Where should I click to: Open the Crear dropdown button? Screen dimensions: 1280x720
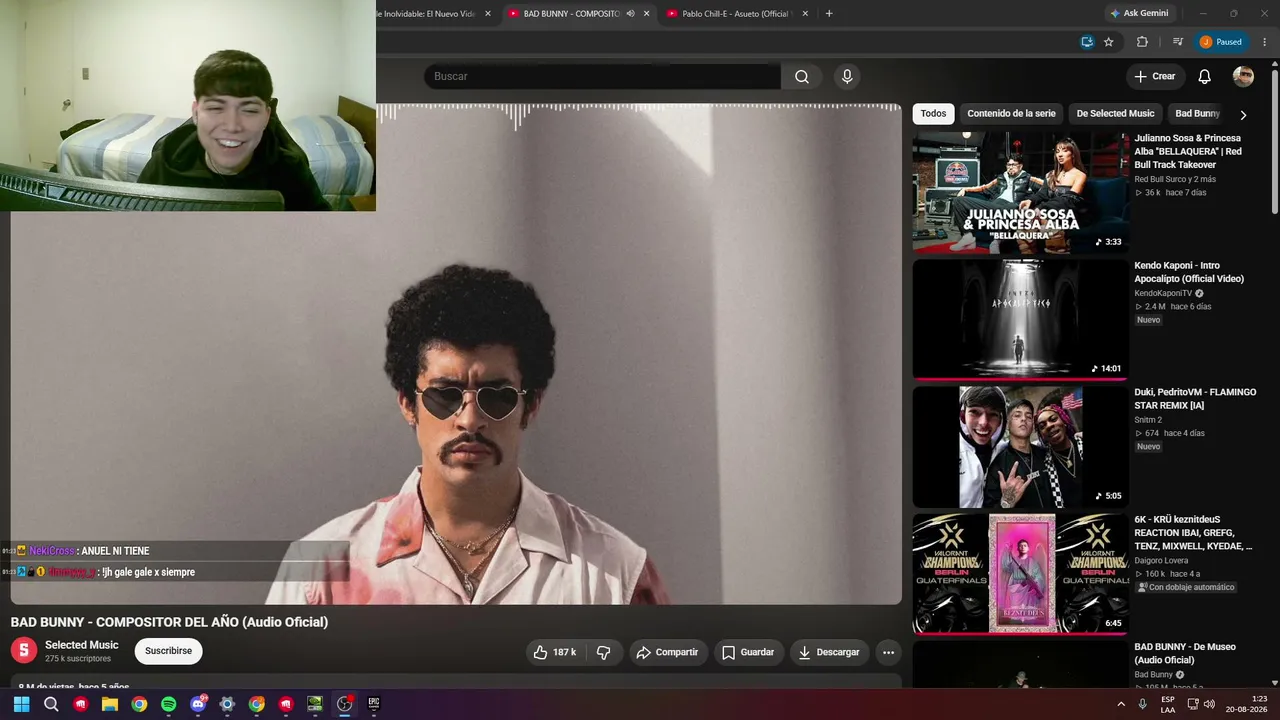click(x=1155, y=77)
